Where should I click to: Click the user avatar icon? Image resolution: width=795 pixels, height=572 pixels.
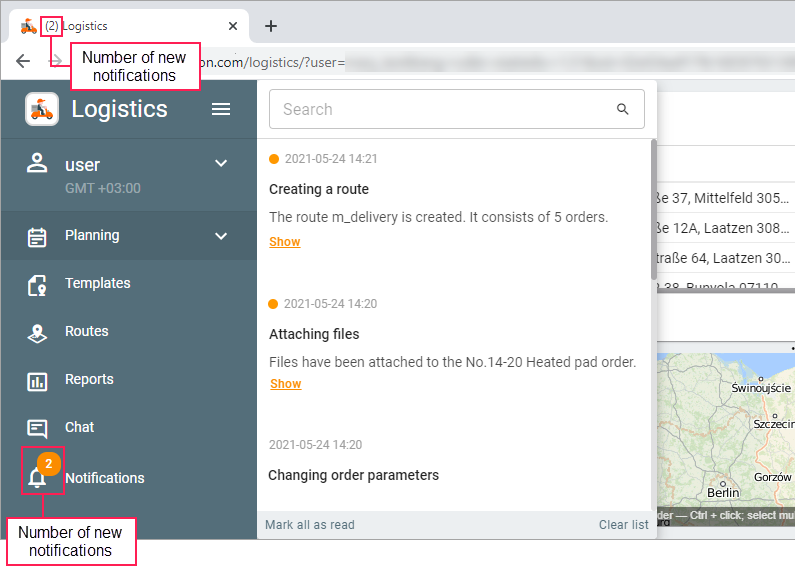point(37,163)
